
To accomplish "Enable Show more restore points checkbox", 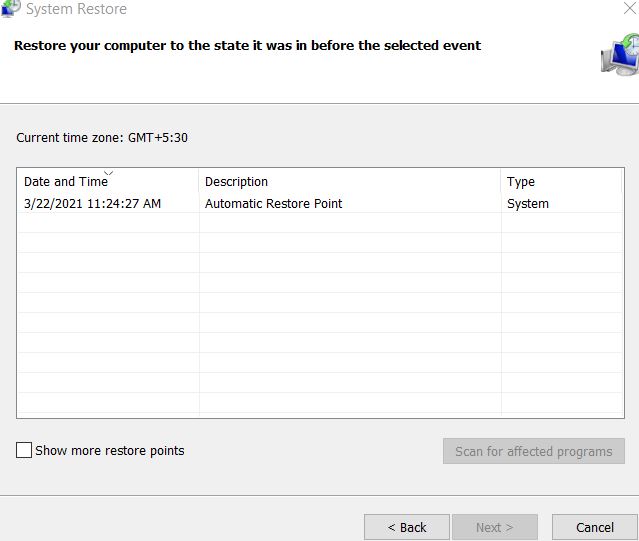I will pos(24,450).
